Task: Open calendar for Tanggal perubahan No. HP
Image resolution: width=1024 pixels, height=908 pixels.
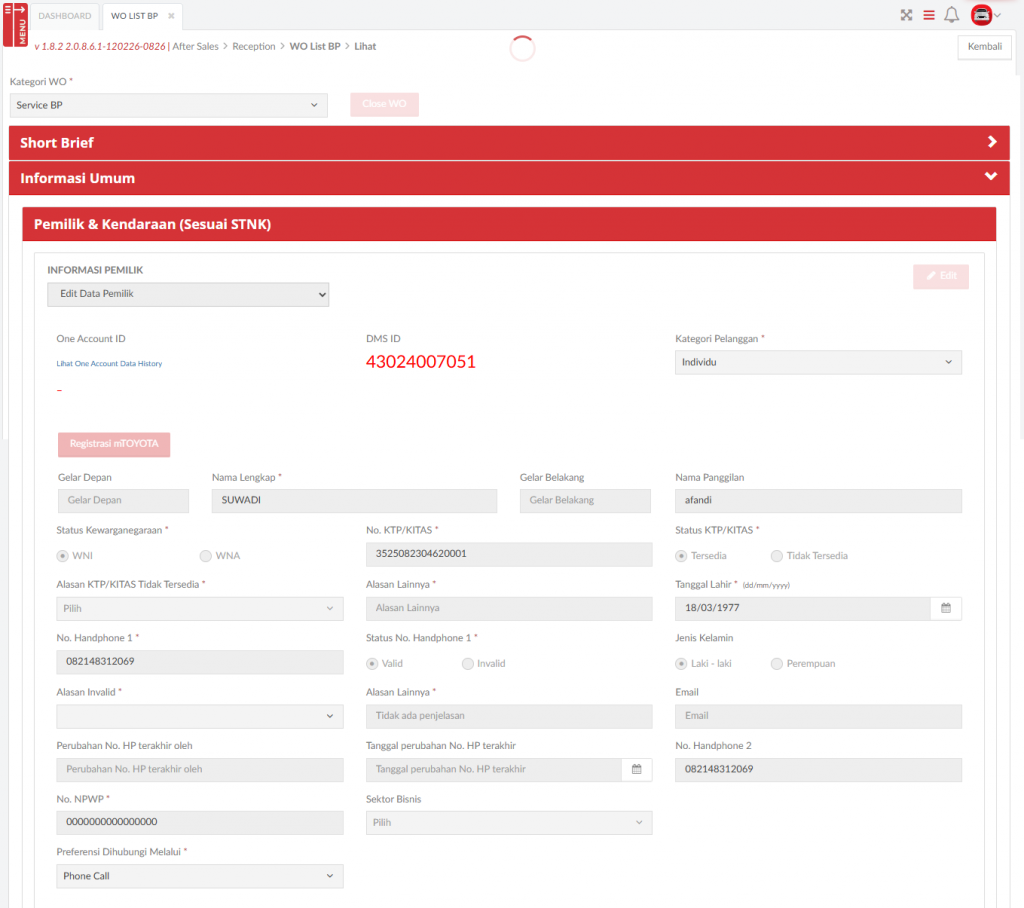Action: pyautogui.click(x=636, y=769)
